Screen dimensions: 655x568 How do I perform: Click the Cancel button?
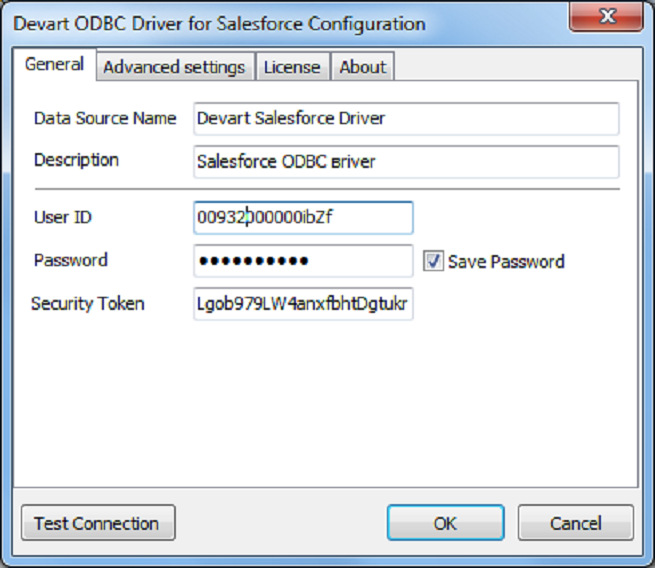coord(576,523)
